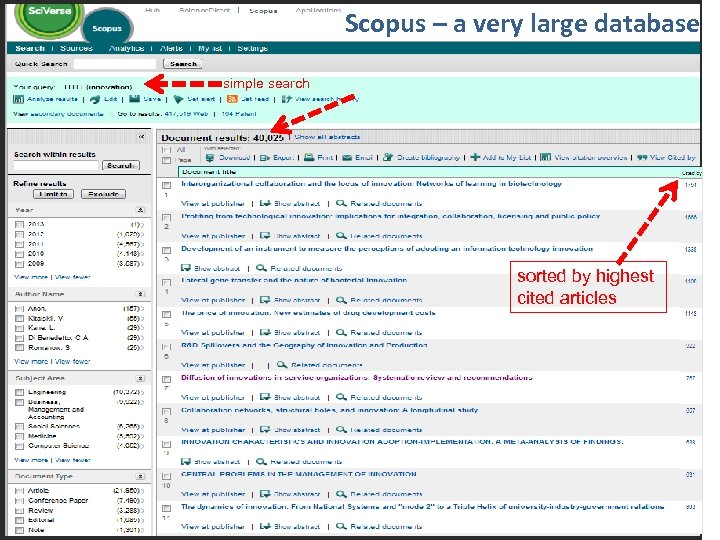
Task: Click the Export icon in results toolbar
Action: [264, 158]
